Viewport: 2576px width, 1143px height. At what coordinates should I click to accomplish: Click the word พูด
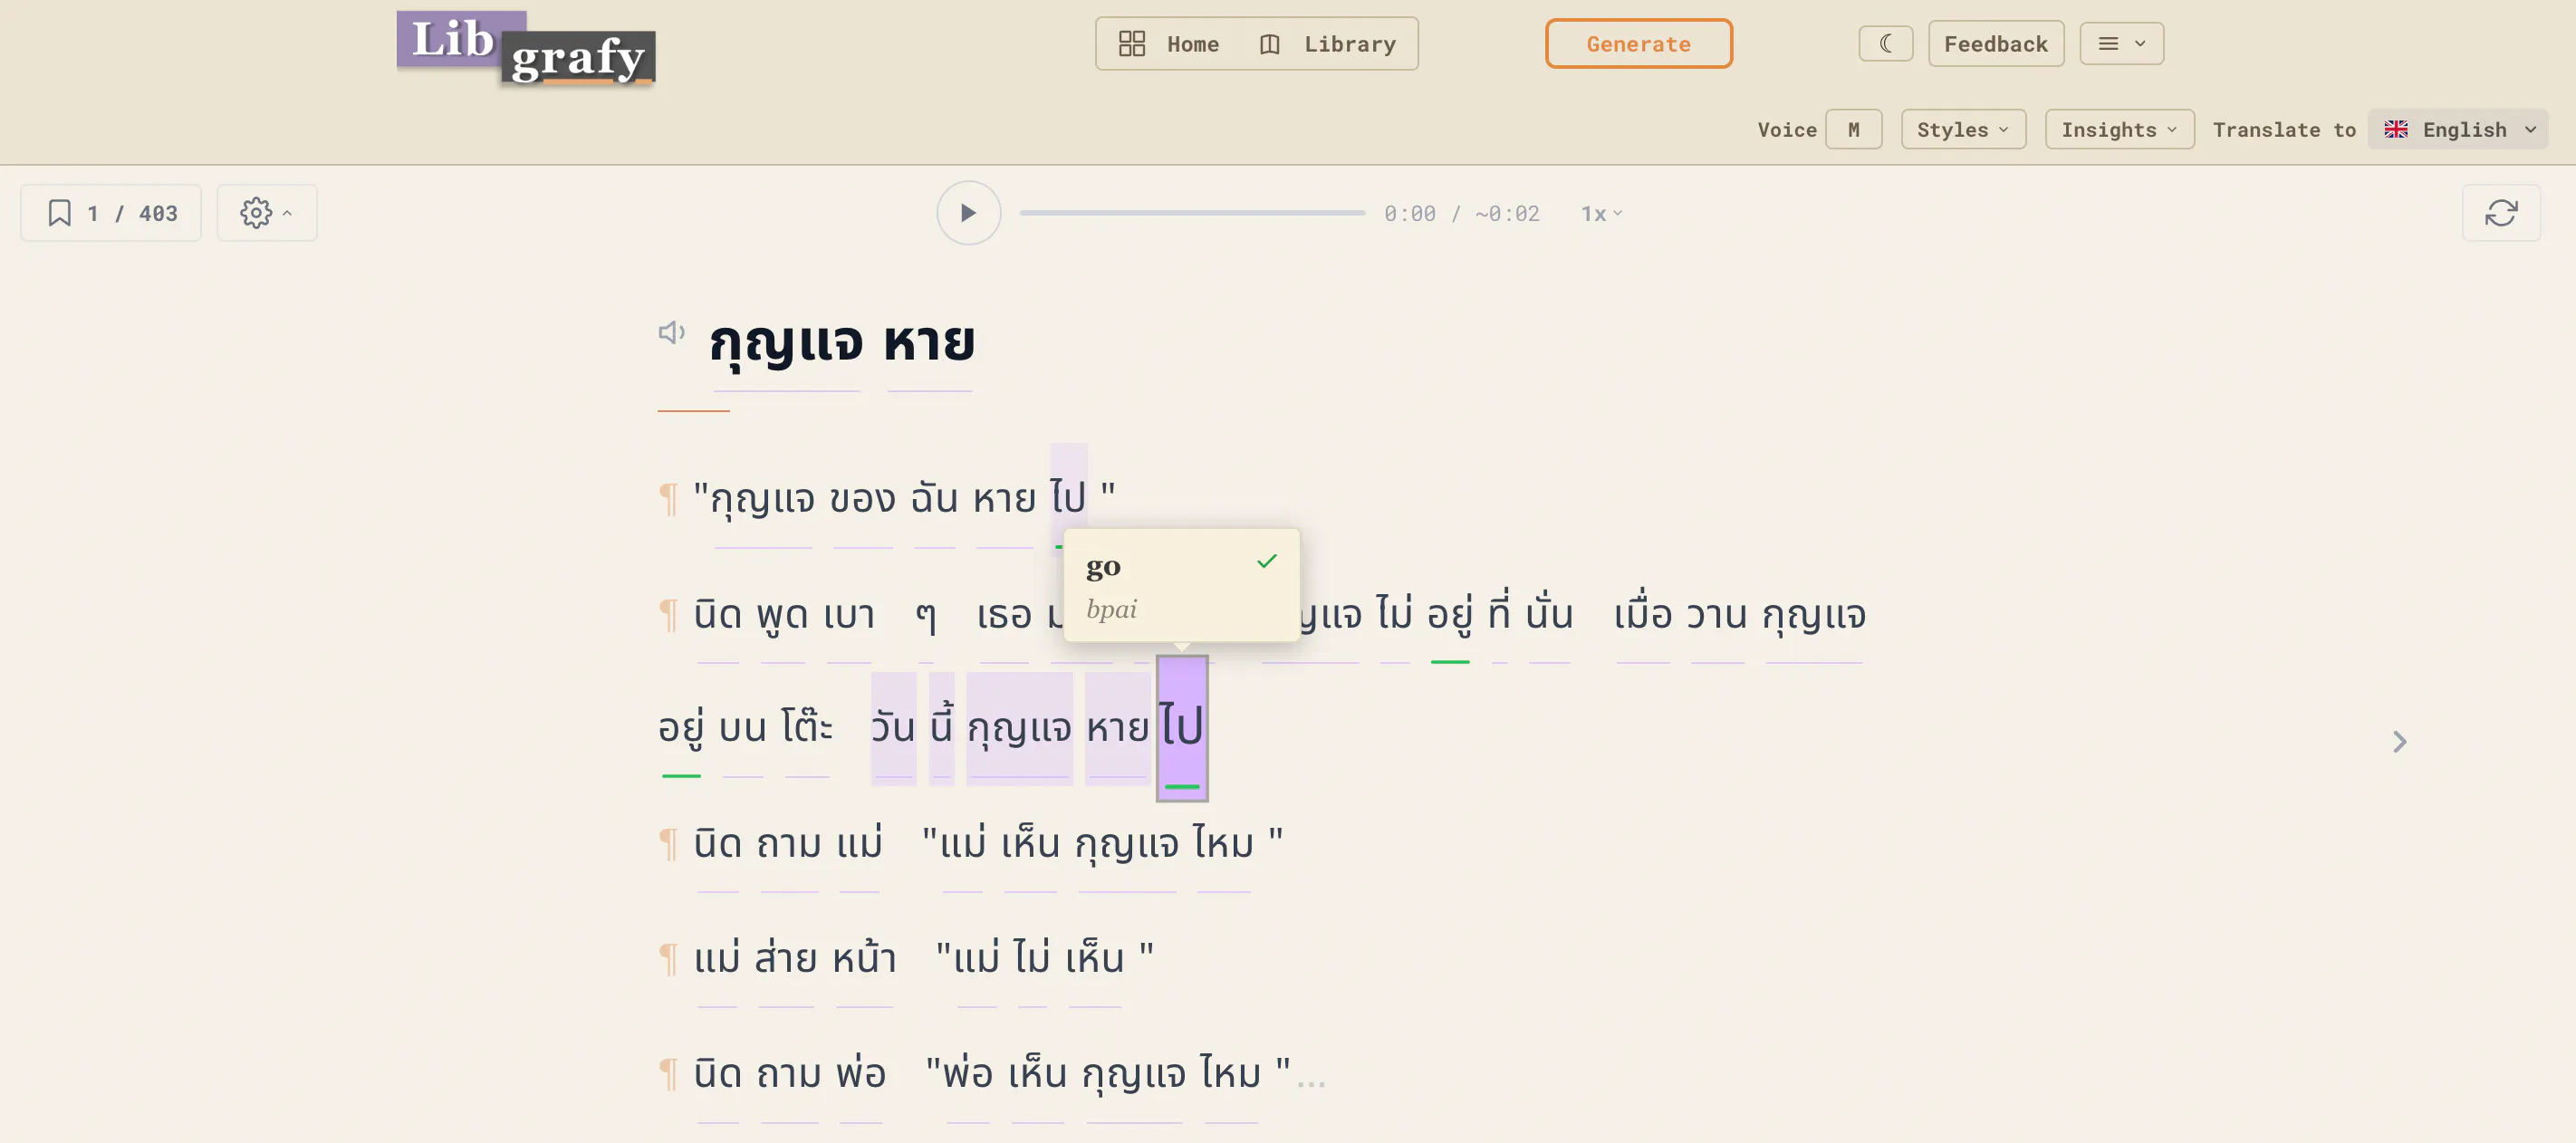pyautogui.click(x=782, y=614)
